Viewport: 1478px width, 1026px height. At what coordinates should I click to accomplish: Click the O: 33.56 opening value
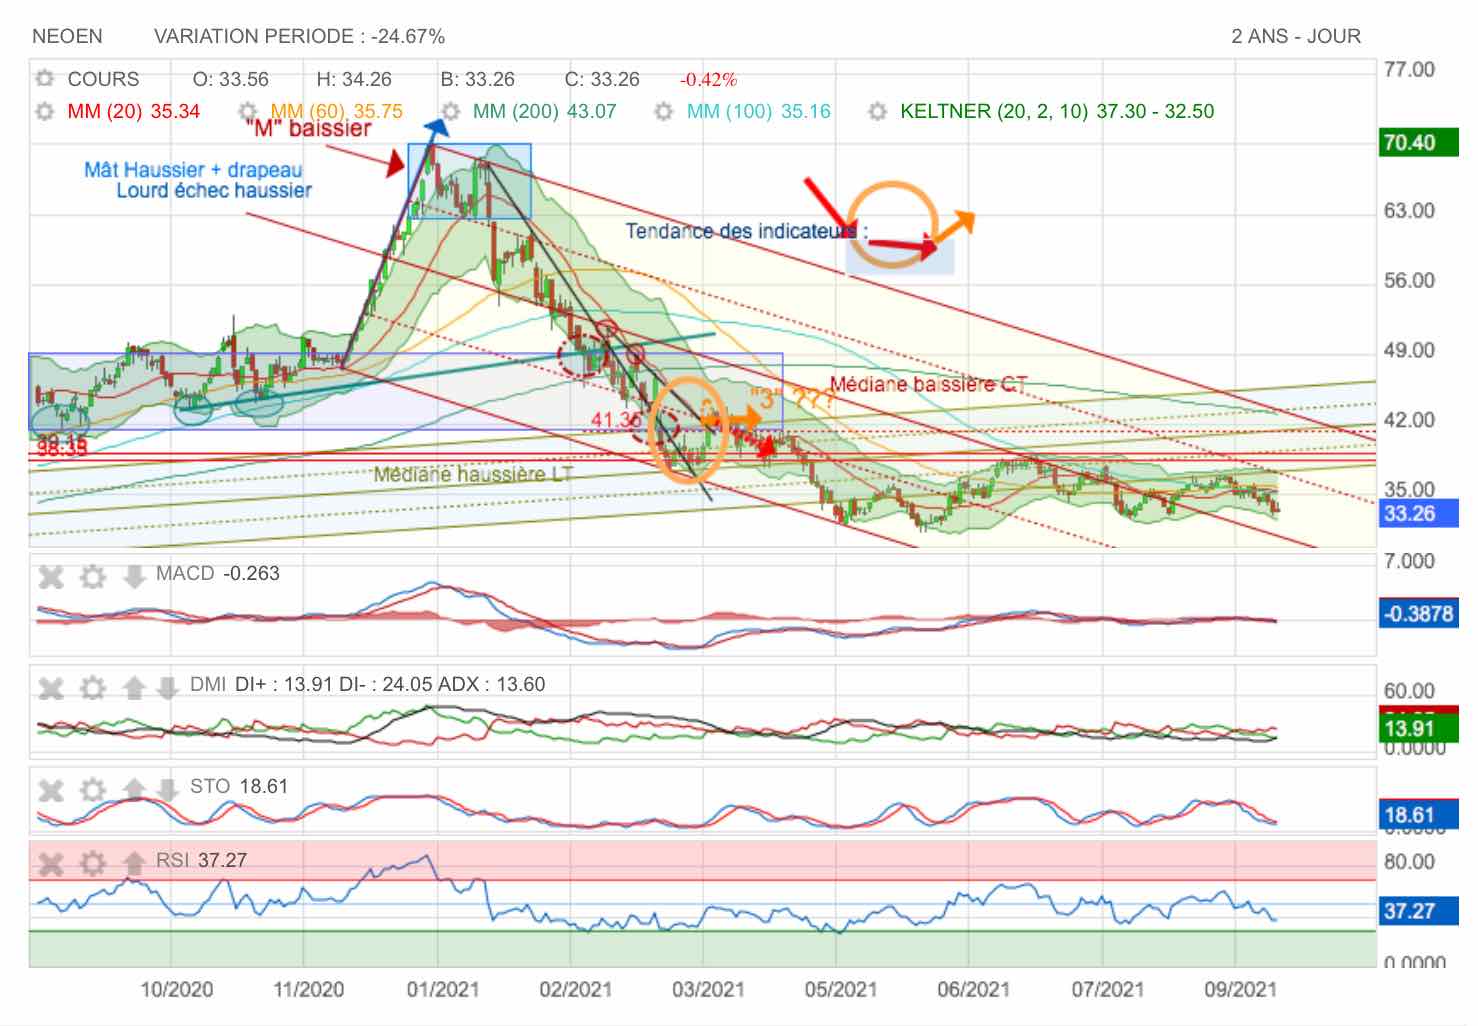pos(230,79)
